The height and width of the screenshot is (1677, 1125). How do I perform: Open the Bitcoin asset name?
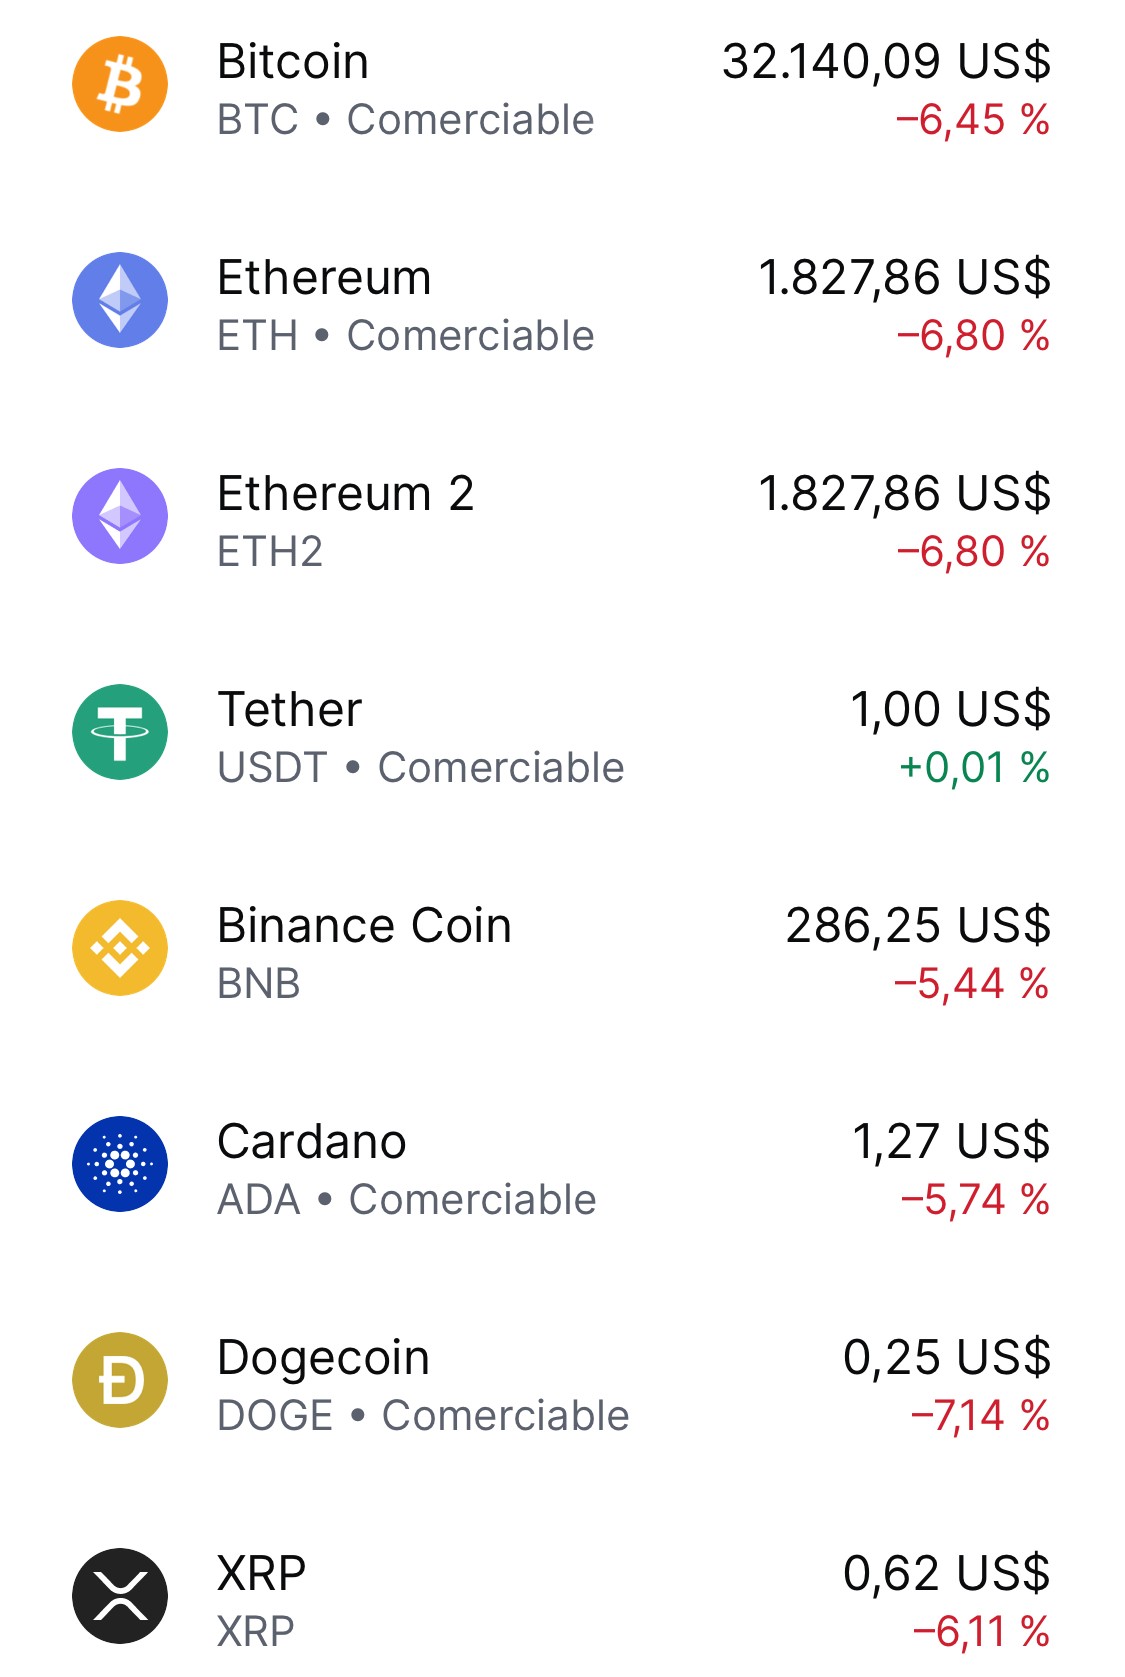point(293,62)
